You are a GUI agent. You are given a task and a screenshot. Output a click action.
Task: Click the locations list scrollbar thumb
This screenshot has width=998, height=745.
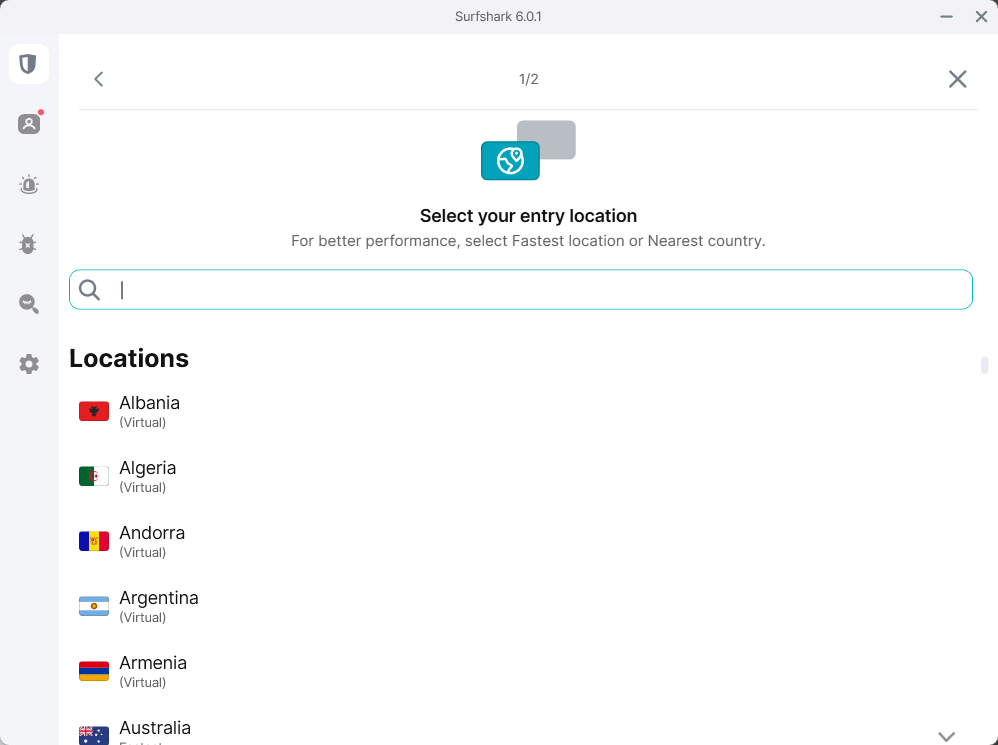click(984, 365)
